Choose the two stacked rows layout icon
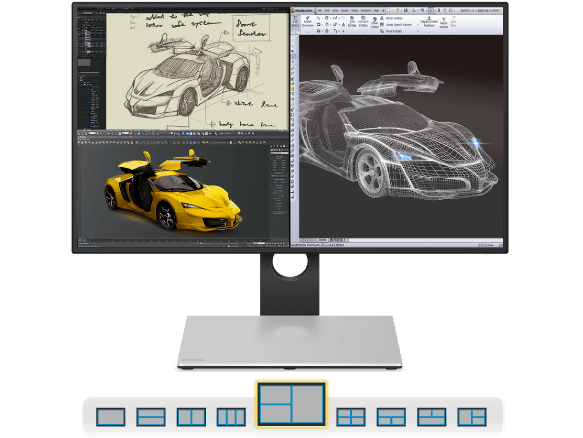 (151, 416)
